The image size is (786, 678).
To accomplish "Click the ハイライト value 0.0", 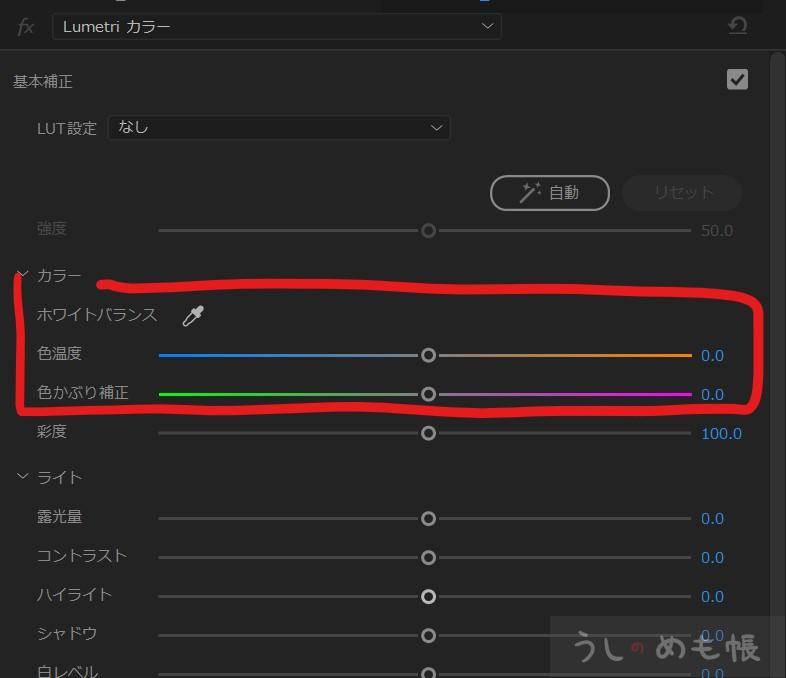I will [712, 597].
